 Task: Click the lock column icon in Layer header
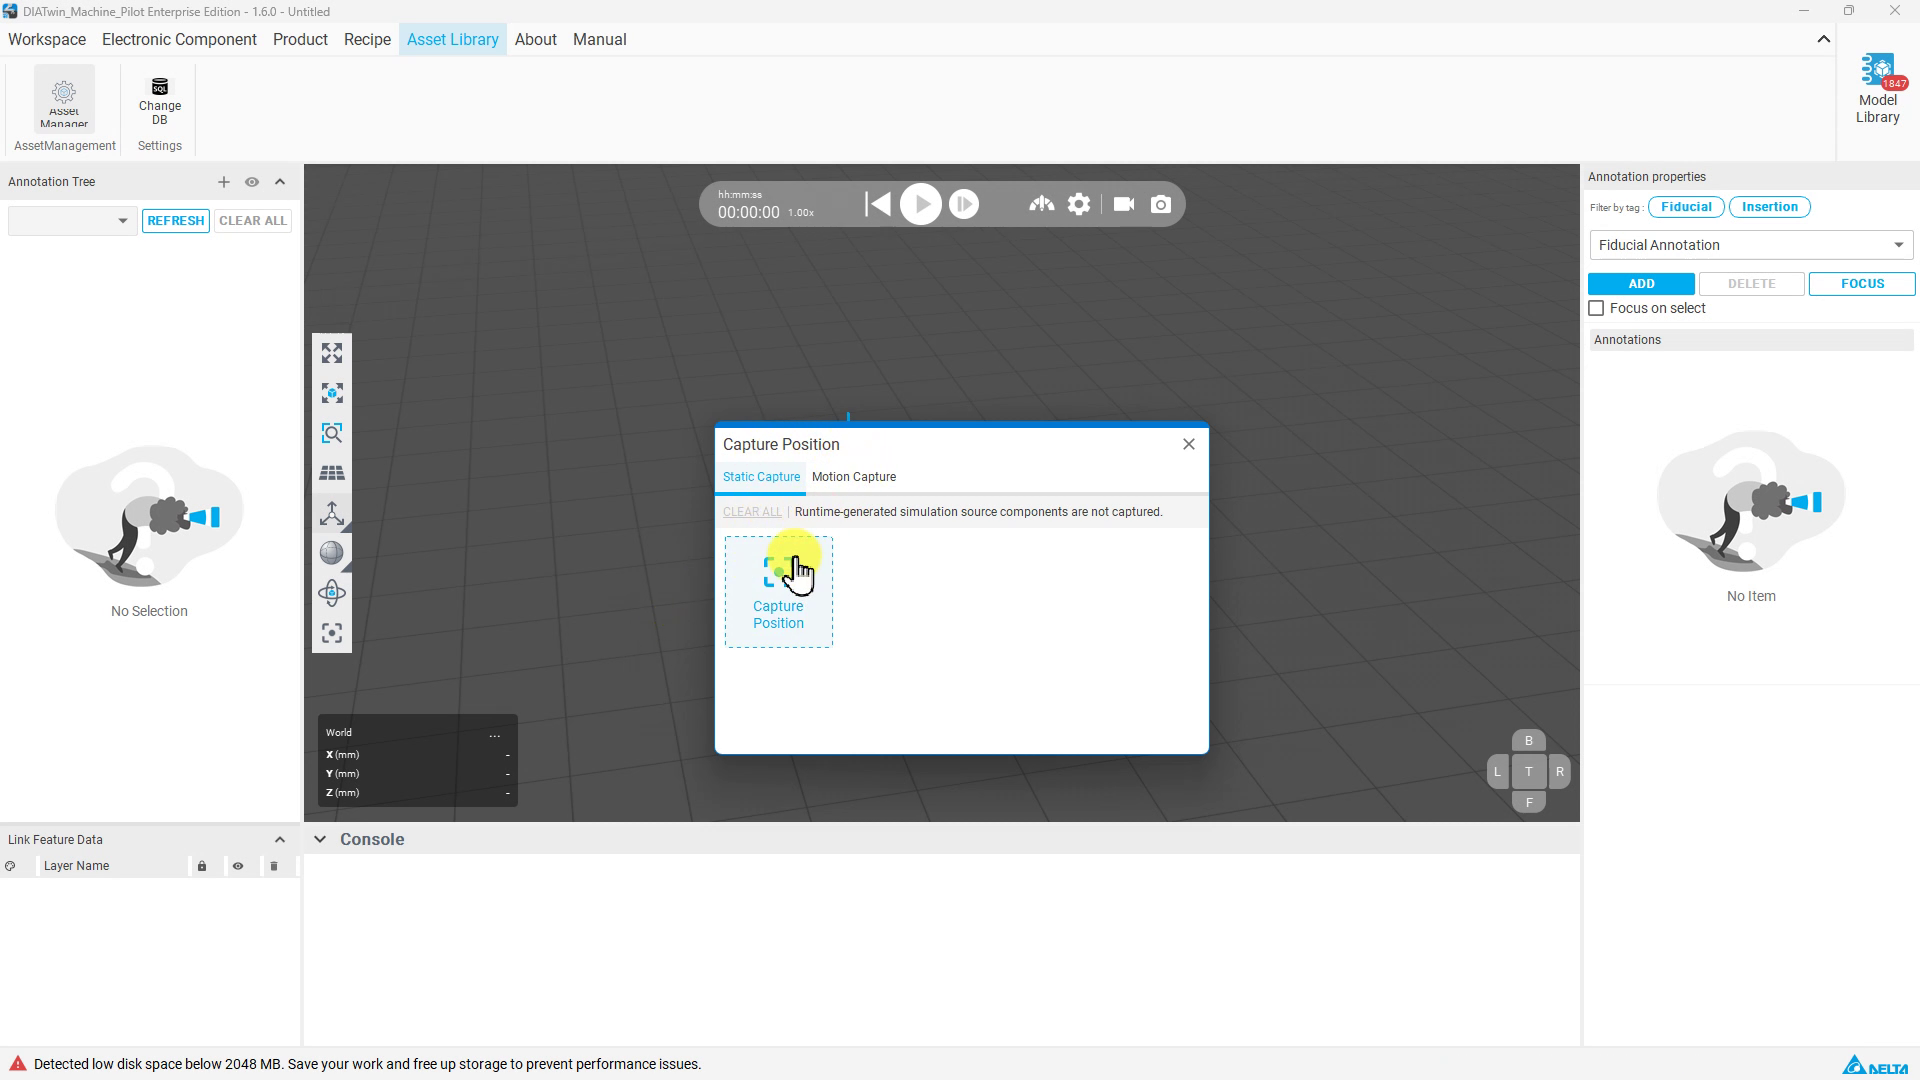click(x=202, y=867)
